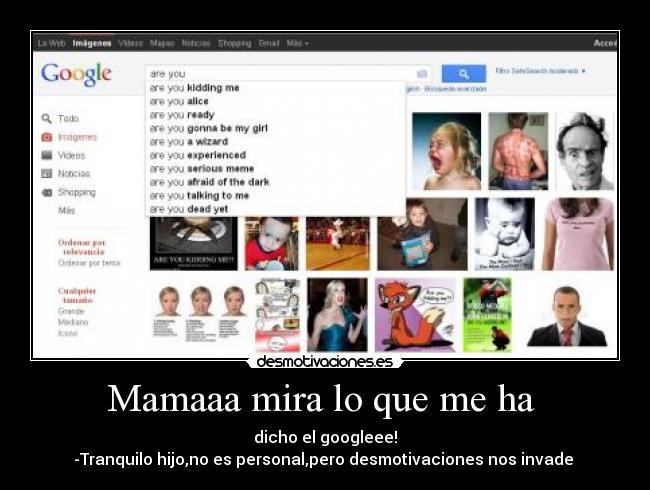Open the three women's faces thumbnail
Viewport: 650px width, 490px height.
(200, 313)
